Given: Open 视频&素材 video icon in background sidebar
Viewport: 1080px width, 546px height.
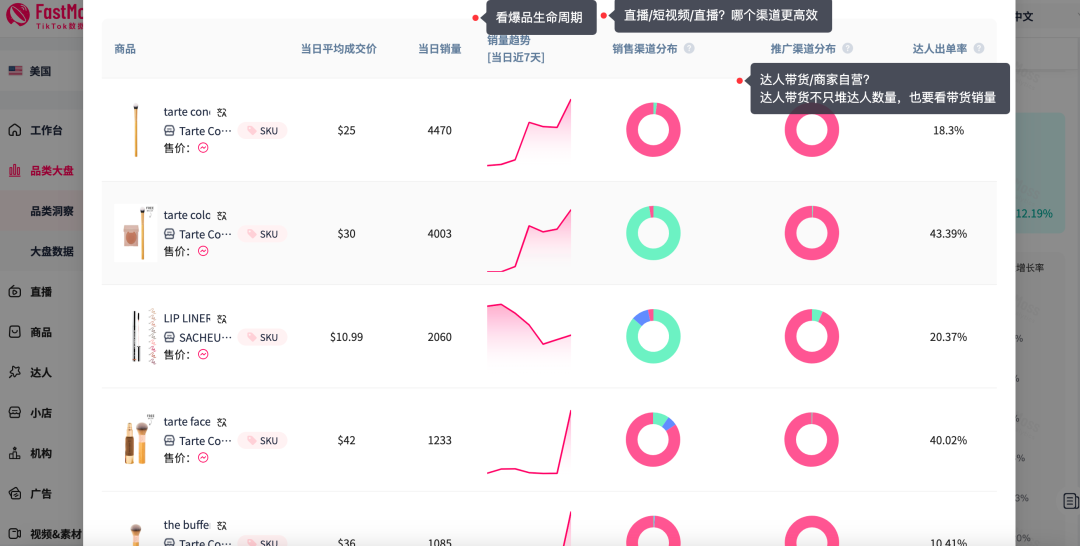Looking at the screenshot, I should [x=14, y=534].
